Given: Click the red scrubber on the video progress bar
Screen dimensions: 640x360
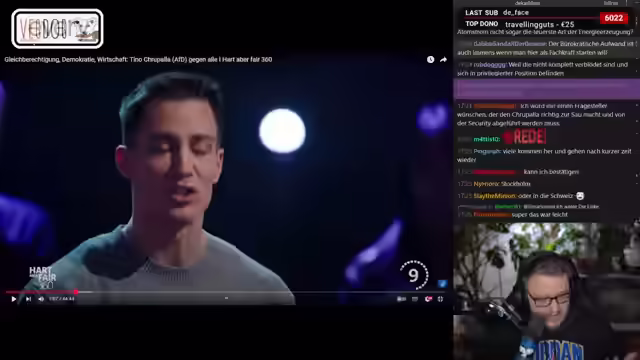Looking at the screenshot, I should (x=76, y=292).
